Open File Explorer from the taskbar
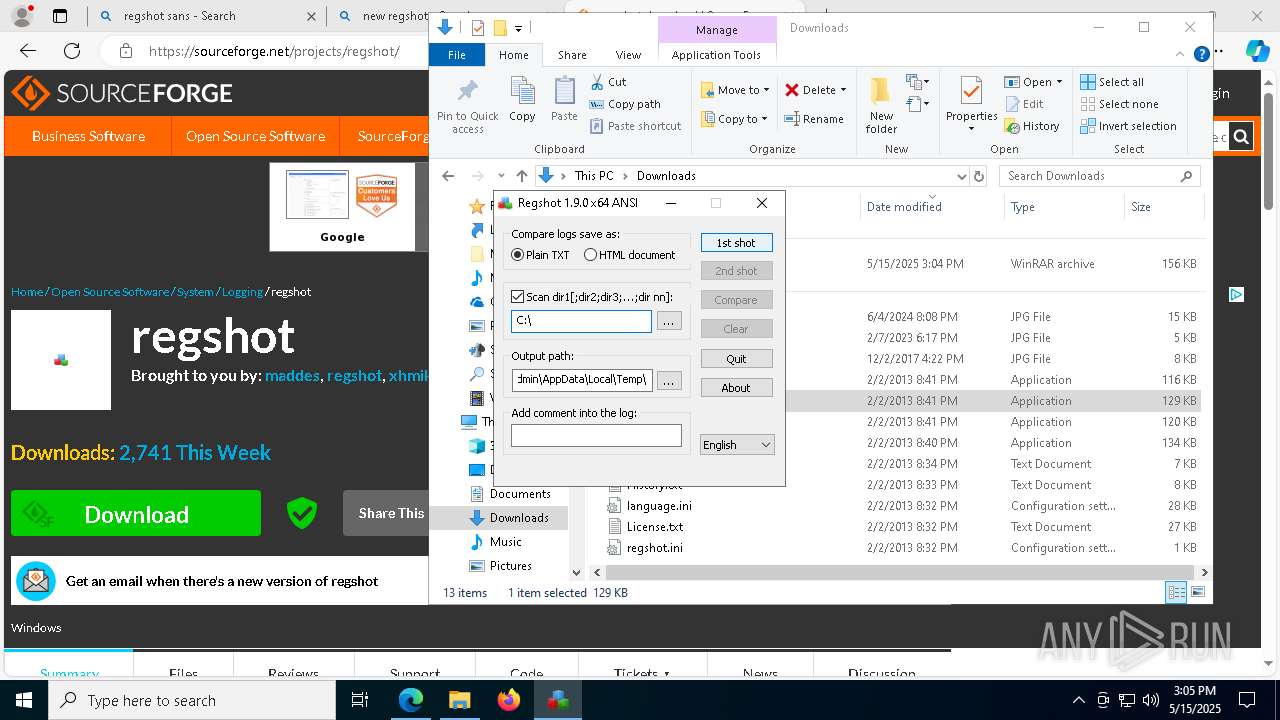This screenshot has width=1280, height=720. click(460, 700)
